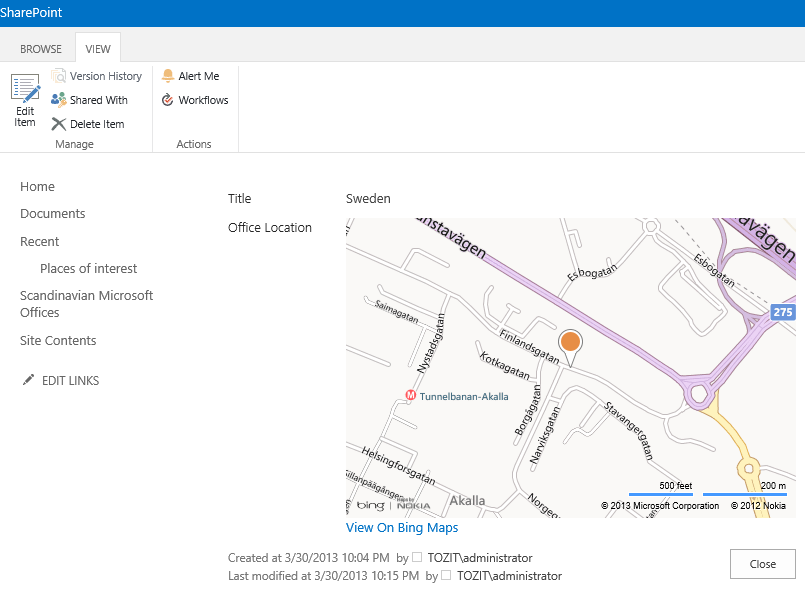Screen dimensions: 805x593
Task: Switch to the BROWSE ribbon tab
Action: [41, 49]
